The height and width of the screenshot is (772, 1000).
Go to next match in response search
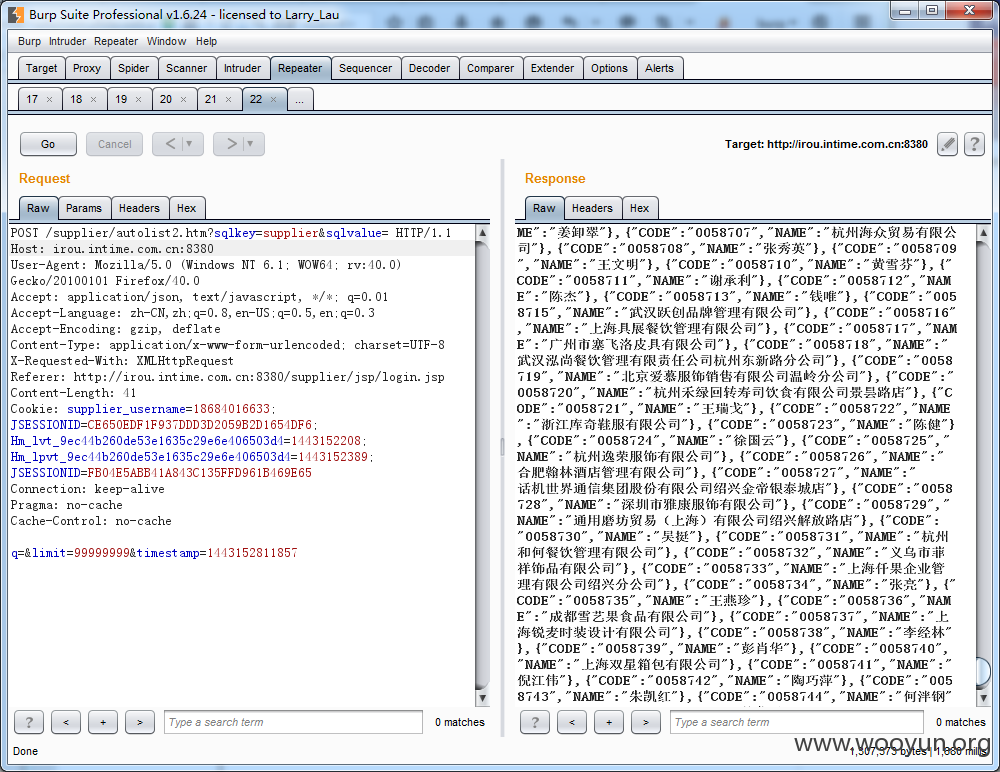click(645, 722)
